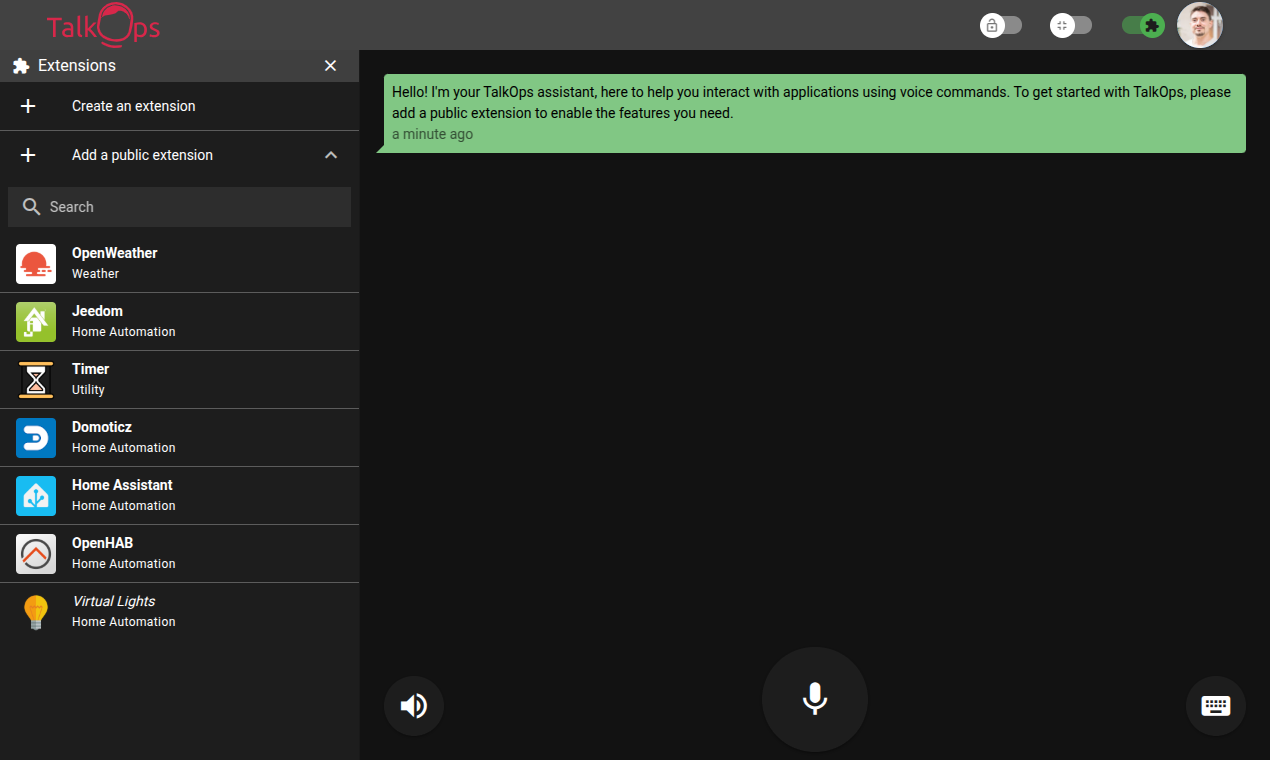This screenshot has width=1270, height=760.
Task: Click the Extensions puzzle icon
Action: click(x=21, y=66)
